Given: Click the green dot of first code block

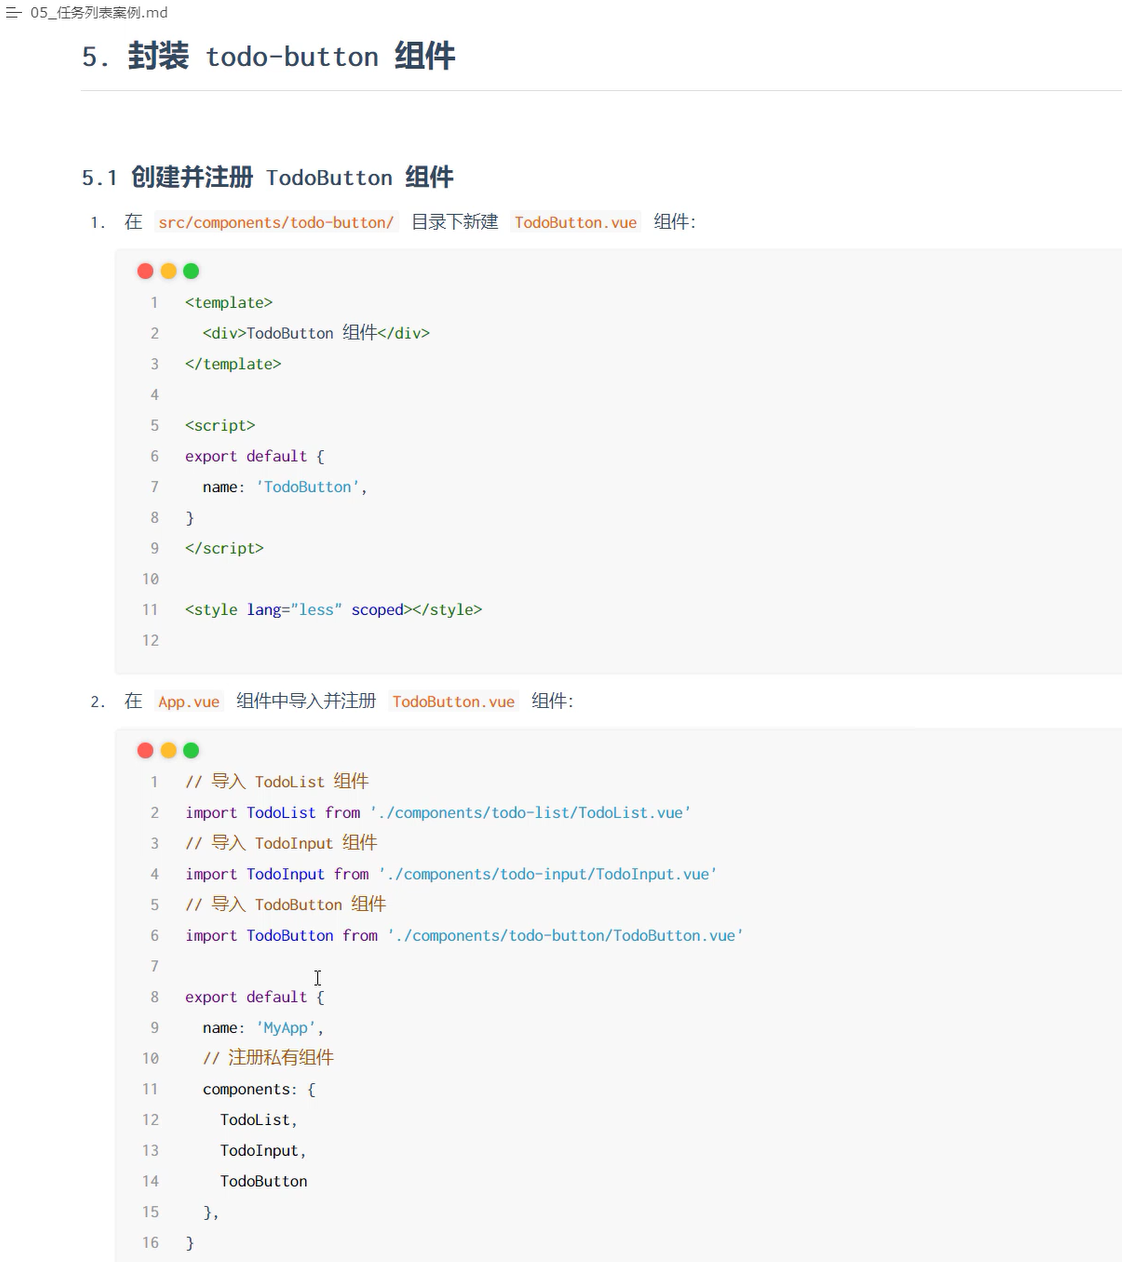Looking at the screenshot, I should click(191, 271).
